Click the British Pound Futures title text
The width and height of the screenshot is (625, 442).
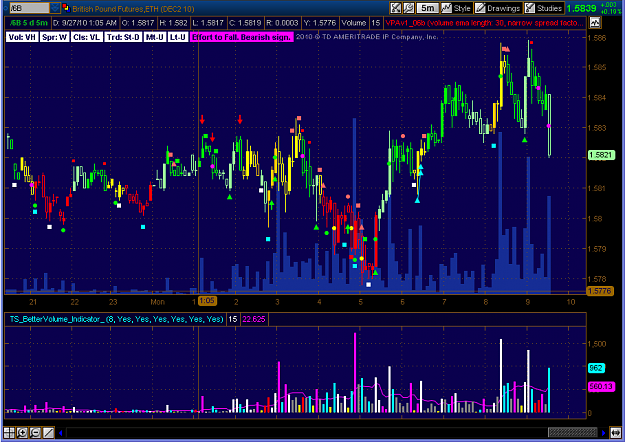point(133,8)
